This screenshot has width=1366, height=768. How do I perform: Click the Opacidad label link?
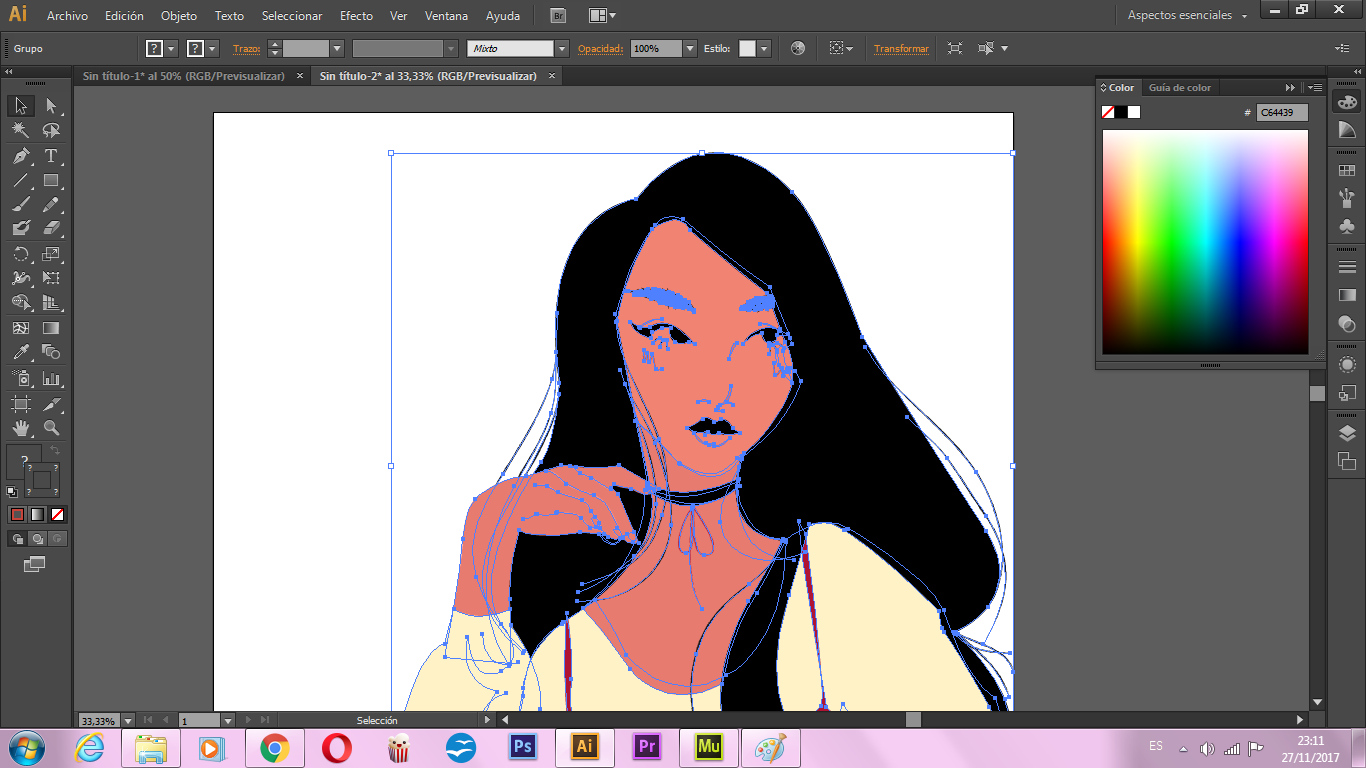601,49
